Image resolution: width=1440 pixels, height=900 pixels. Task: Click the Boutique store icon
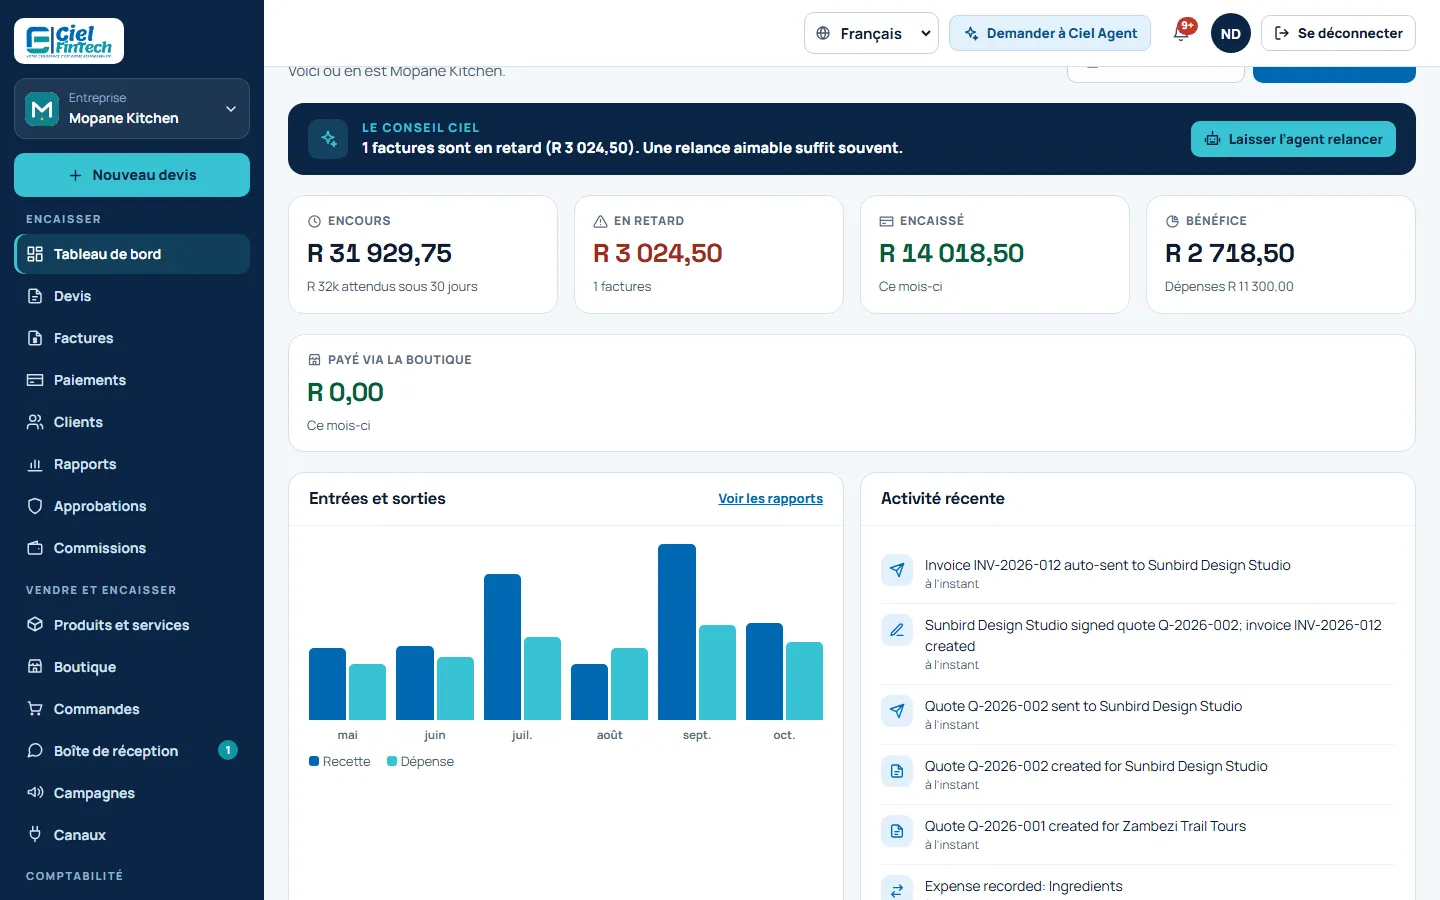click(35, 667)
